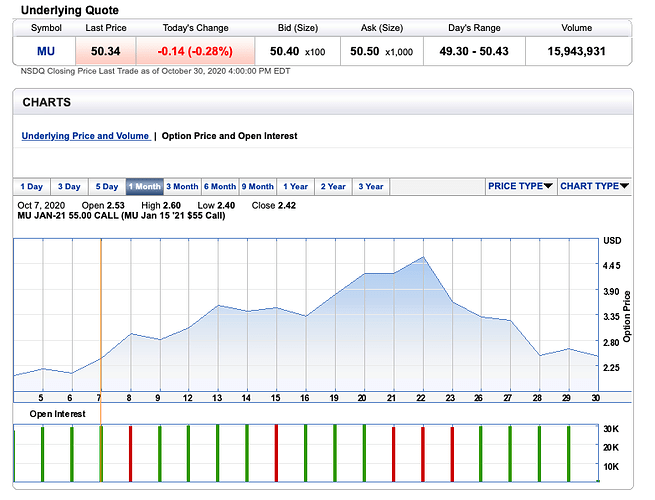Open Underlying Price and Volume chart
Viewport: 655px width, 500px height.
click(x=85, y=136)
